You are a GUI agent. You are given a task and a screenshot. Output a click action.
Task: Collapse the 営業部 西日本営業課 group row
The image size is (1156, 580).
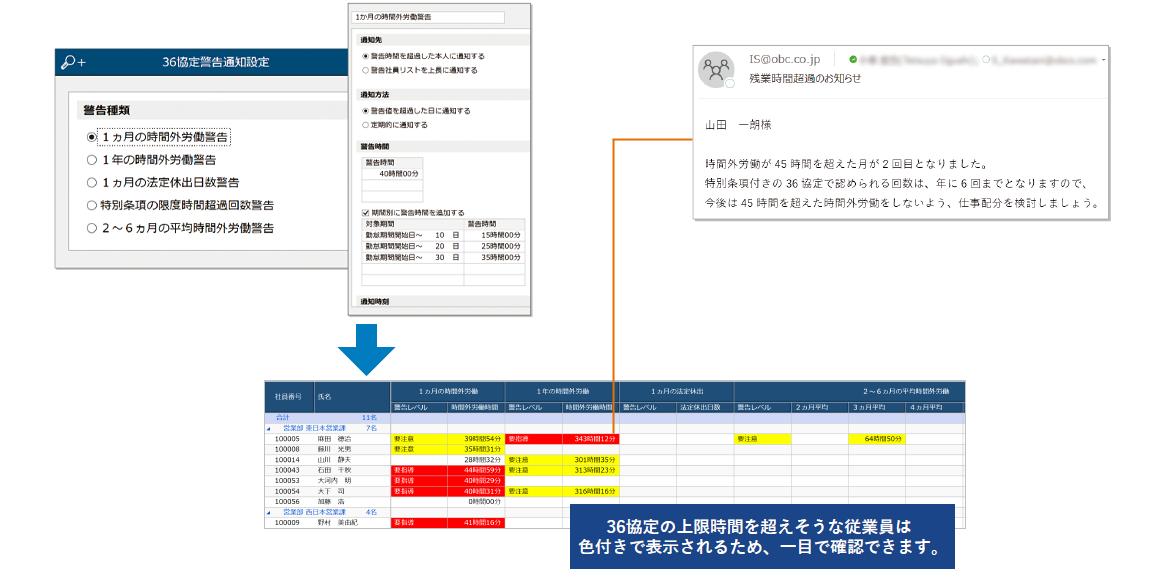268,512
